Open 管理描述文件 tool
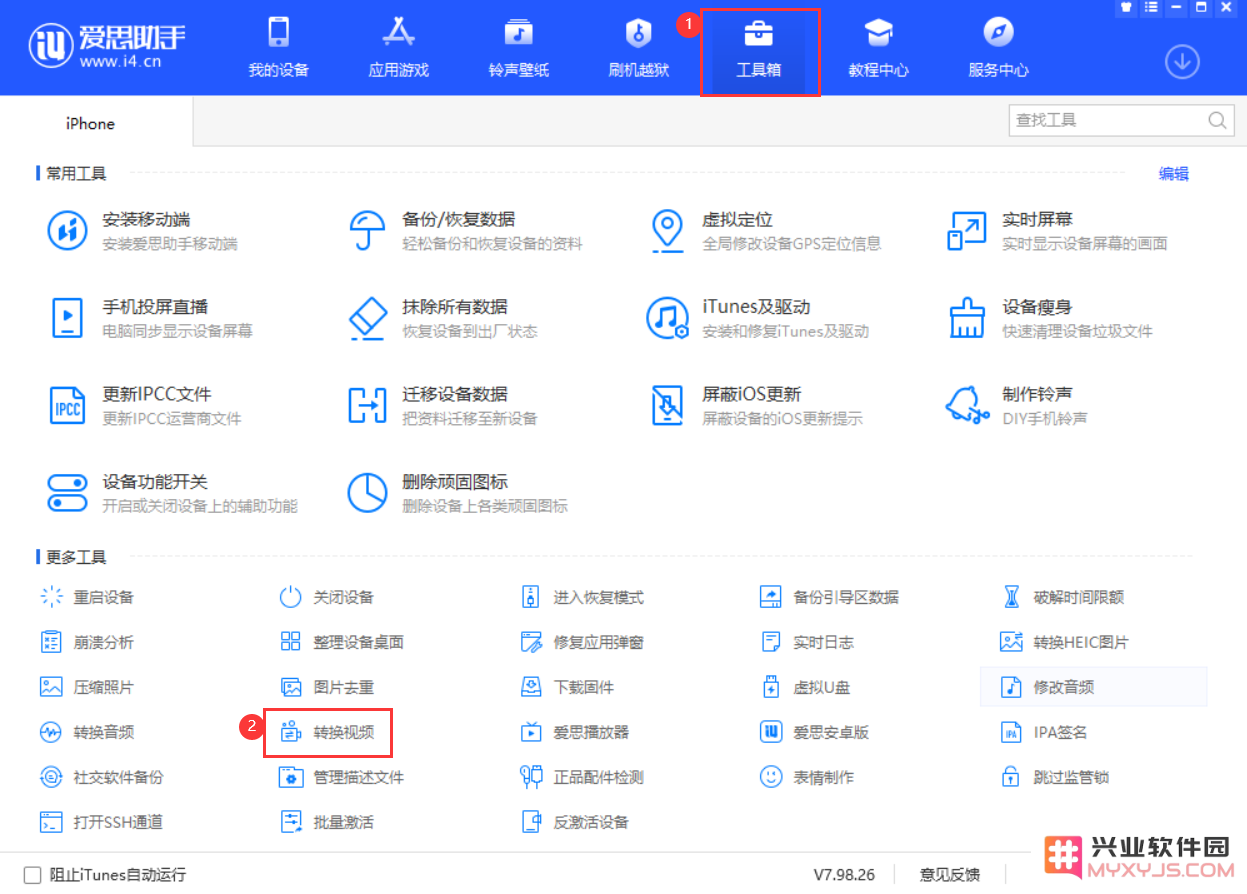1247x894 pixels. tap(342, 777)
